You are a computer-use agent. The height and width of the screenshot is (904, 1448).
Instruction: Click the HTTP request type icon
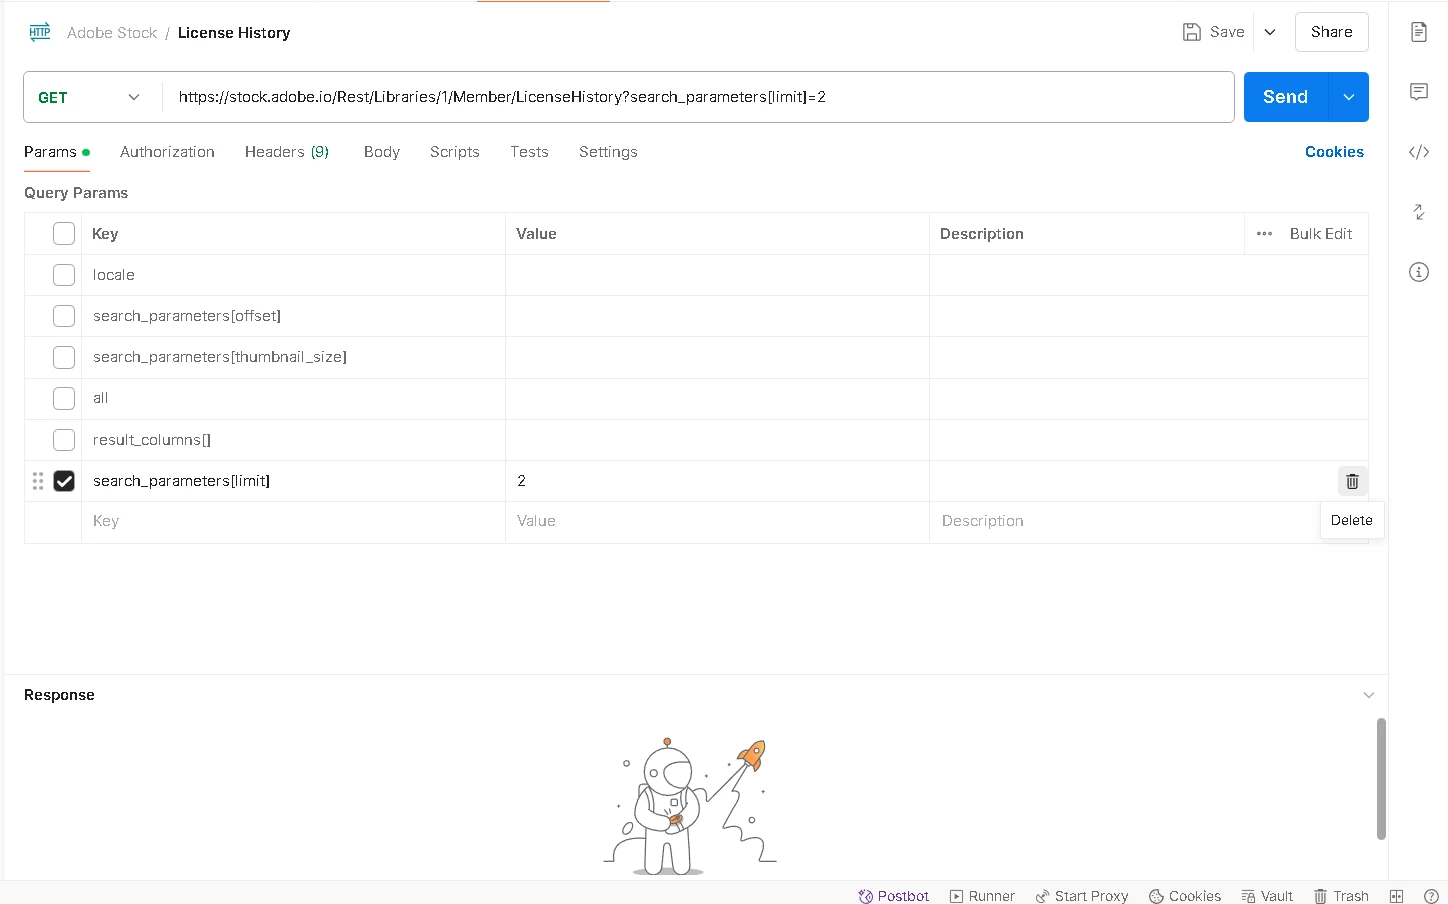(x=40, y=32)
